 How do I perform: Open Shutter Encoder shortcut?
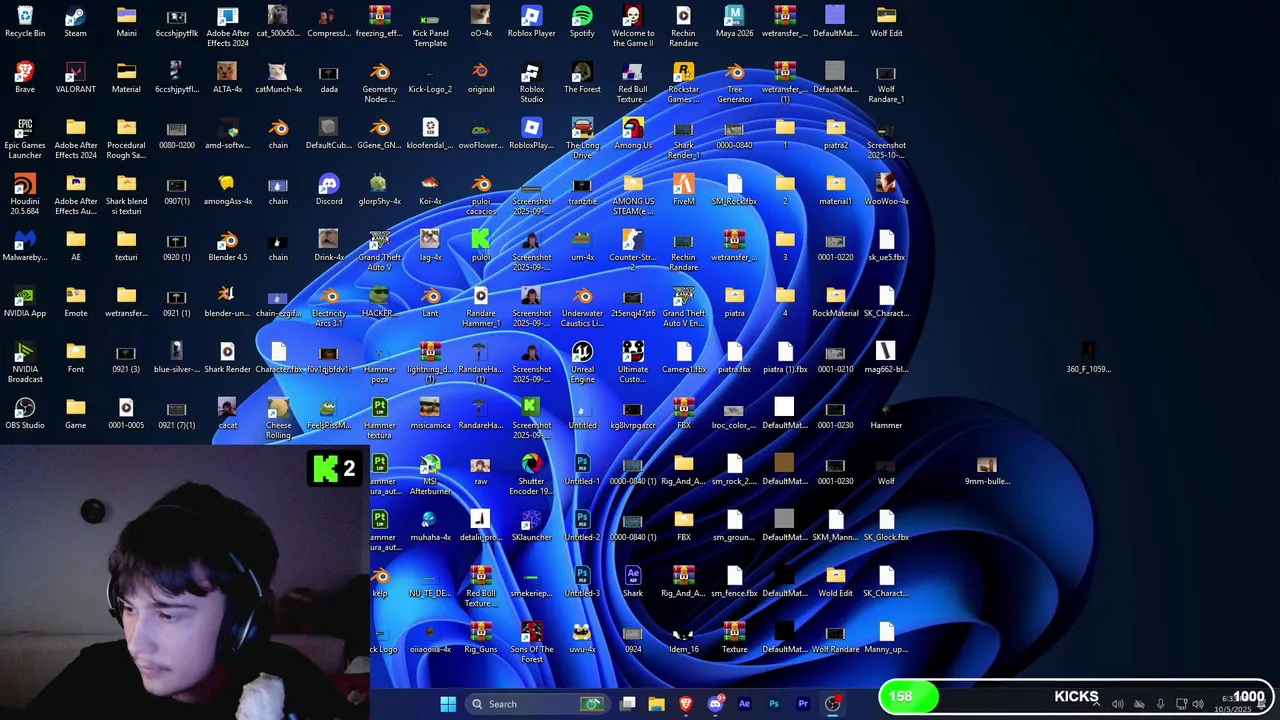532,475
